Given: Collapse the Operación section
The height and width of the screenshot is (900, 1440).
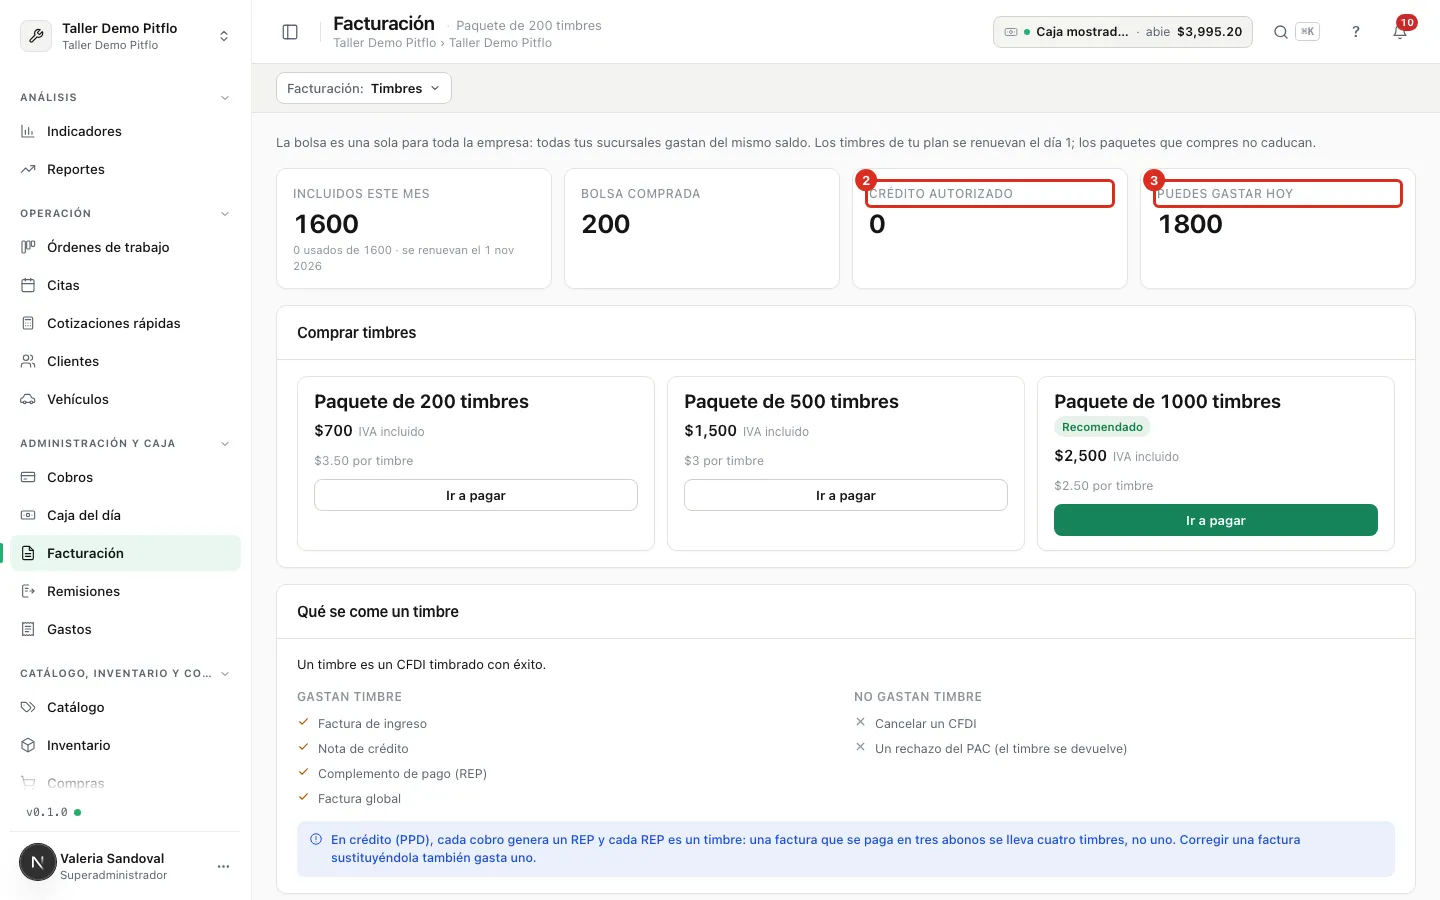Looking at the screenshot, I should [225, 214].
